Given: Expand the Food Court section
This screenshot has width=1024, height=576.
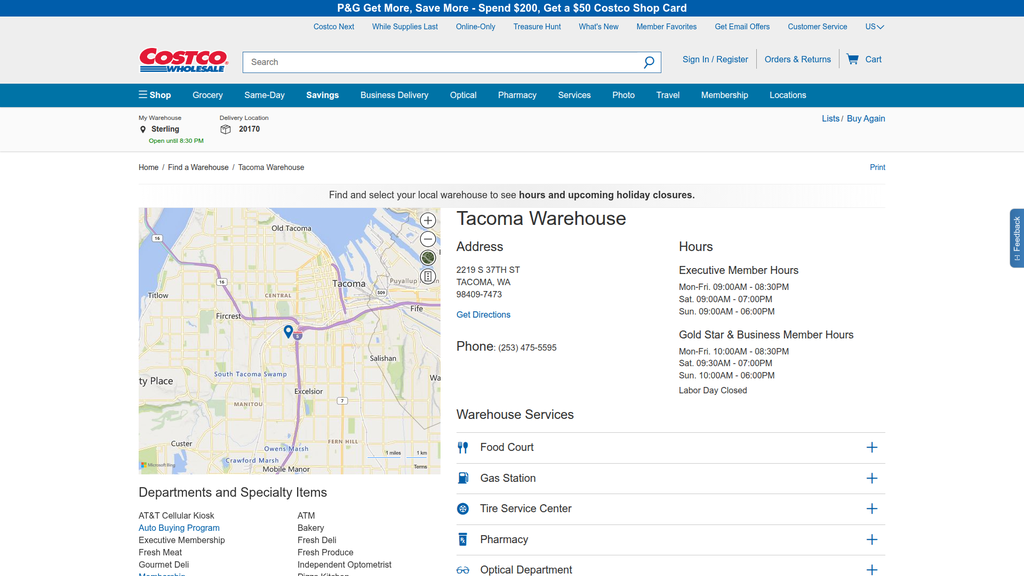Looking at the screenshot, I should [x=872, y=447].
